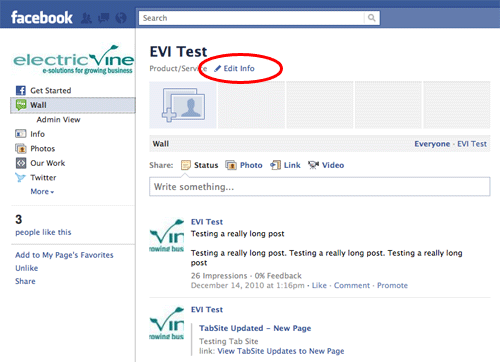Open TabSite Updated – New Page title
500x362 pixels.
[x=255, y=328]
